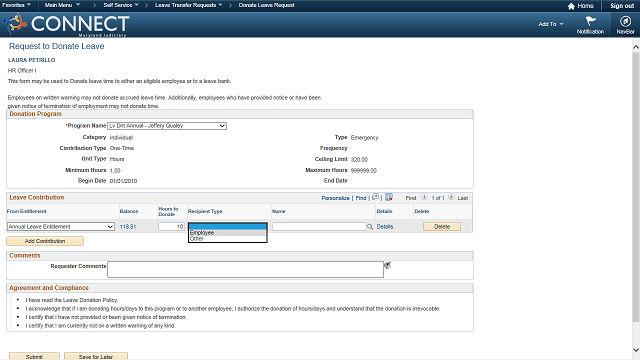
Task: Open the From Entitlement dropdown
Action: [x=61, y=227]
